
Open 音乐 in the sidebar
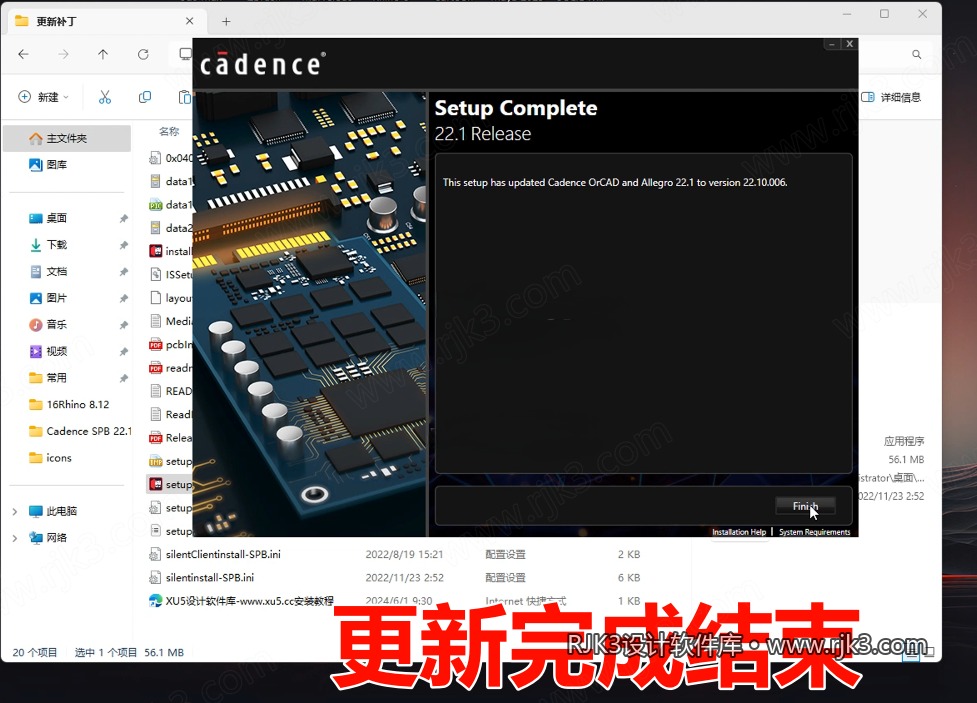pos(57,324)
